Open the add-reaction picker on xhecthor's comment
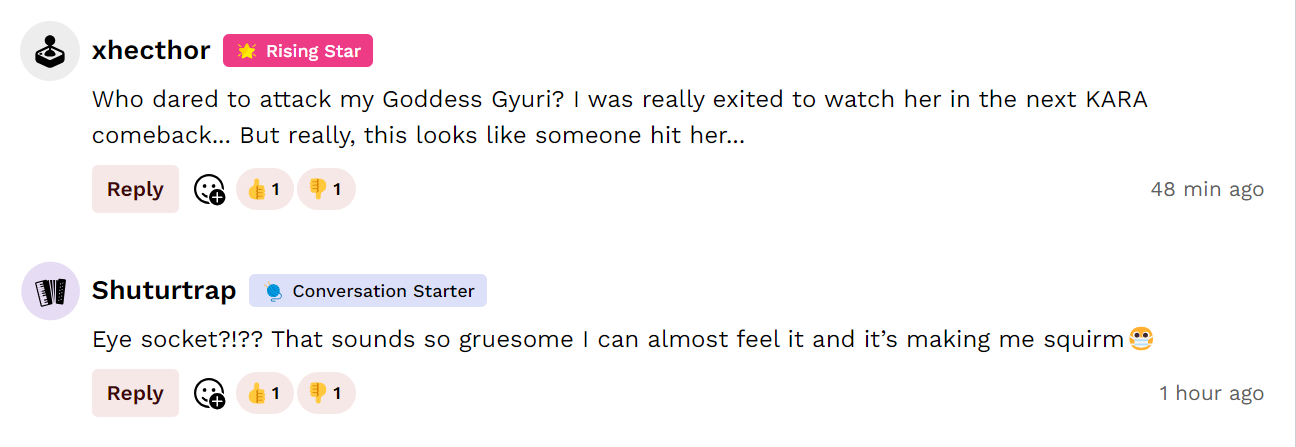The height and width of the screenshot is (447, 1296). (x=209, y=190)
